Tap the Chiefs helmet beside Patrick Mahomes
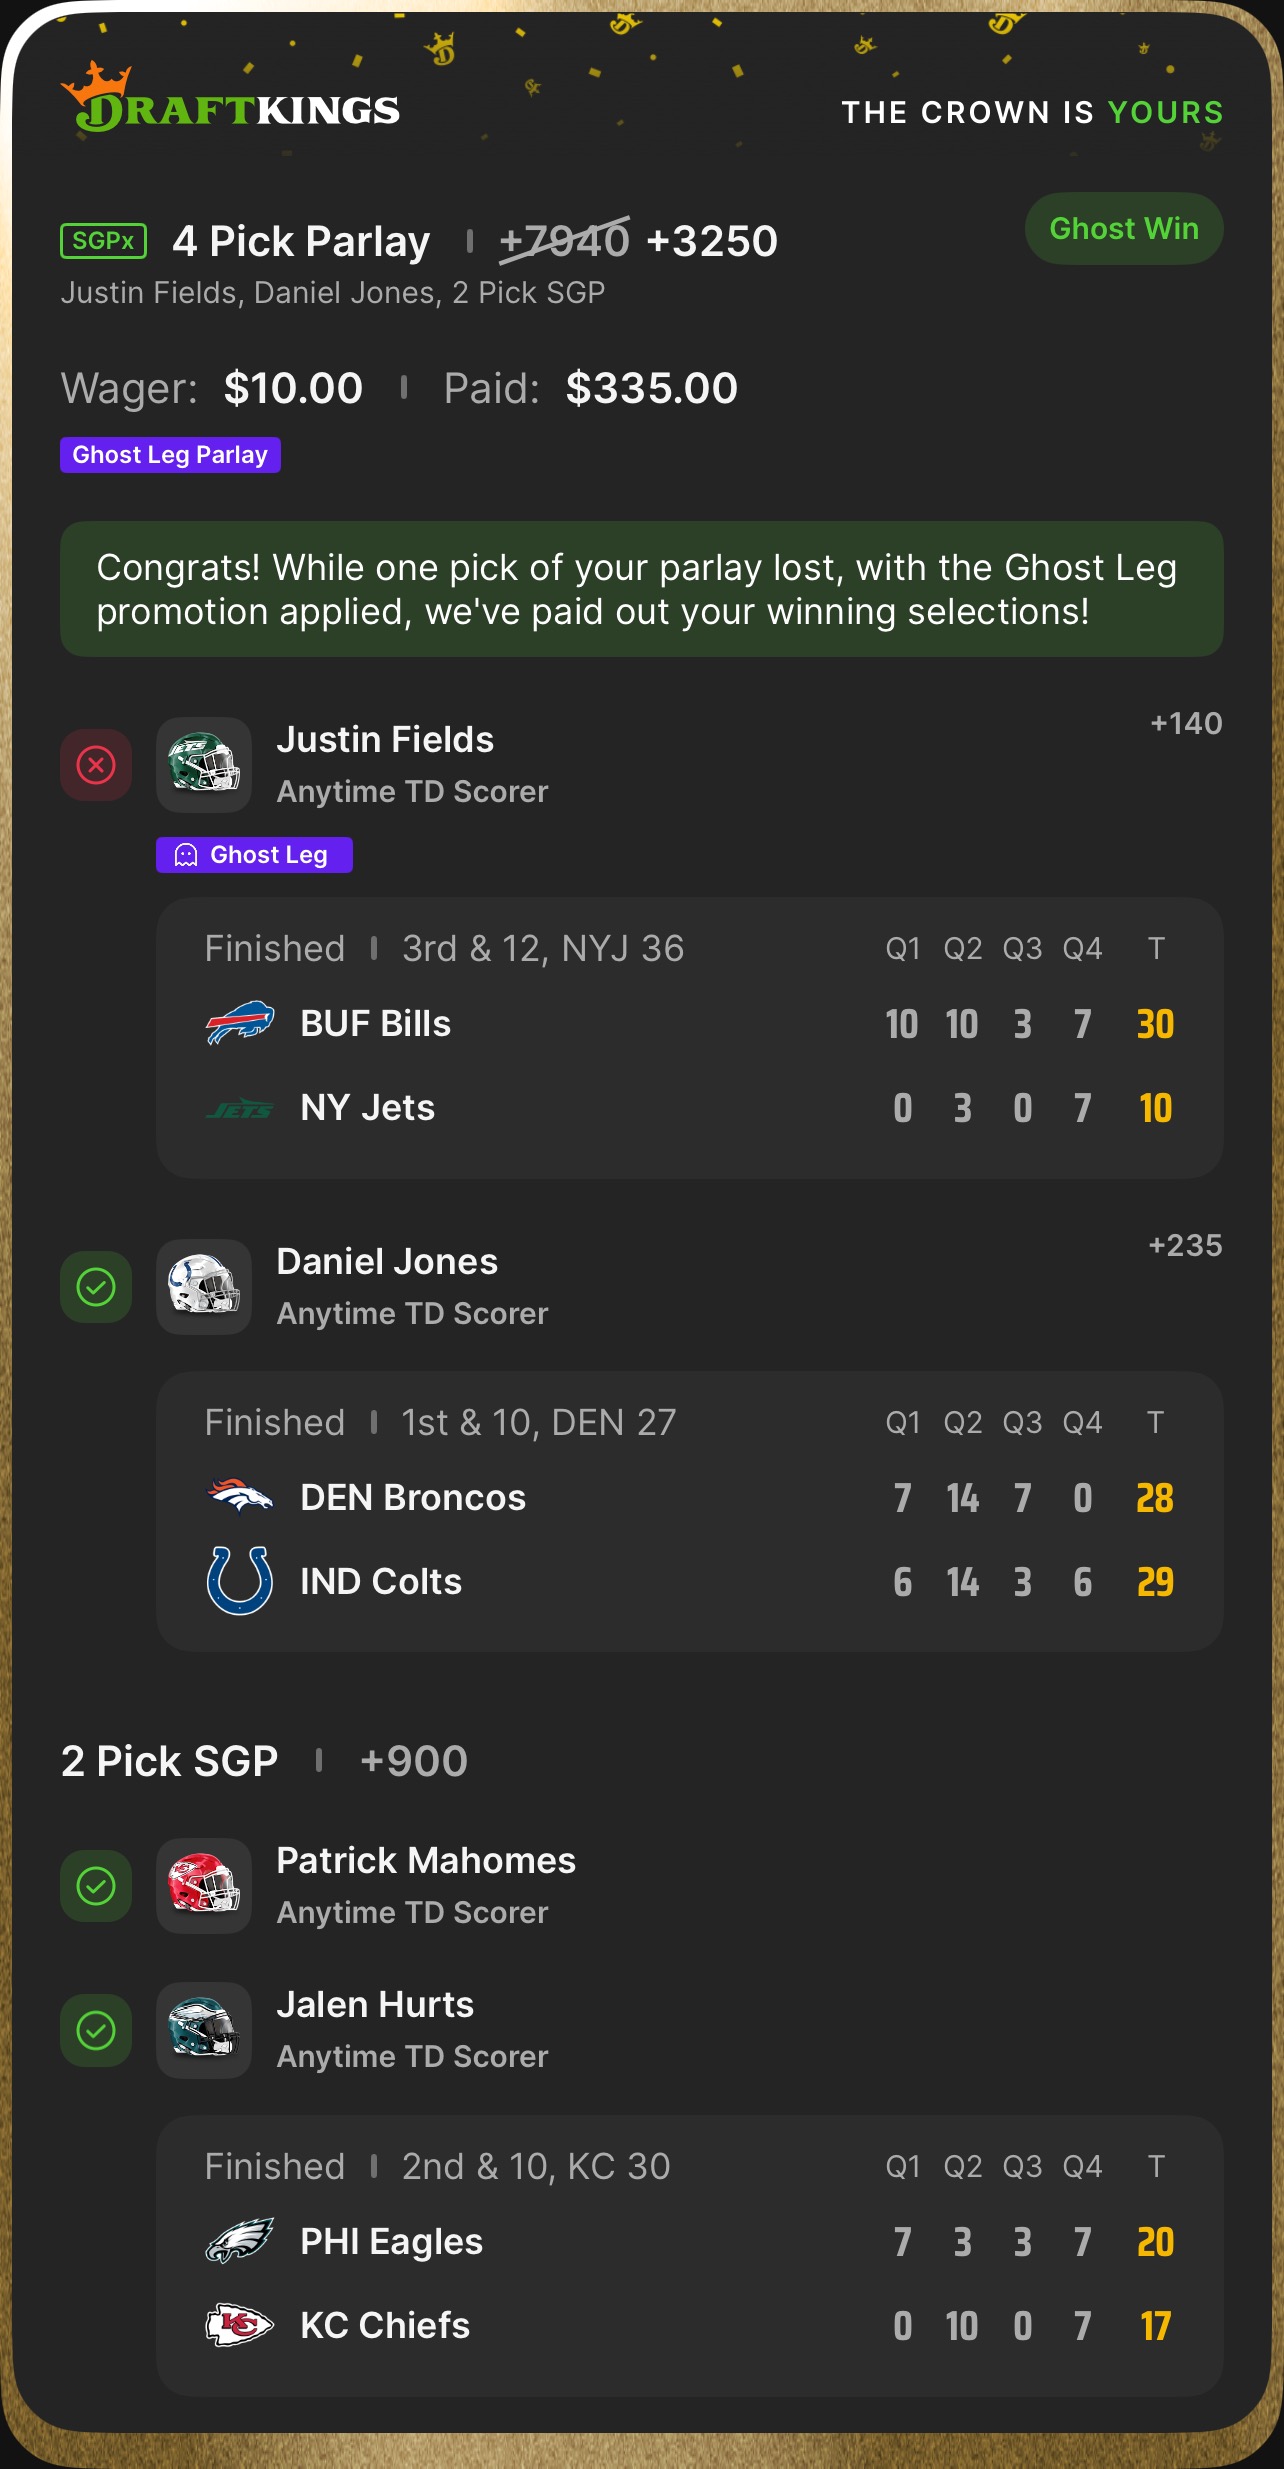 [204, 1886]
